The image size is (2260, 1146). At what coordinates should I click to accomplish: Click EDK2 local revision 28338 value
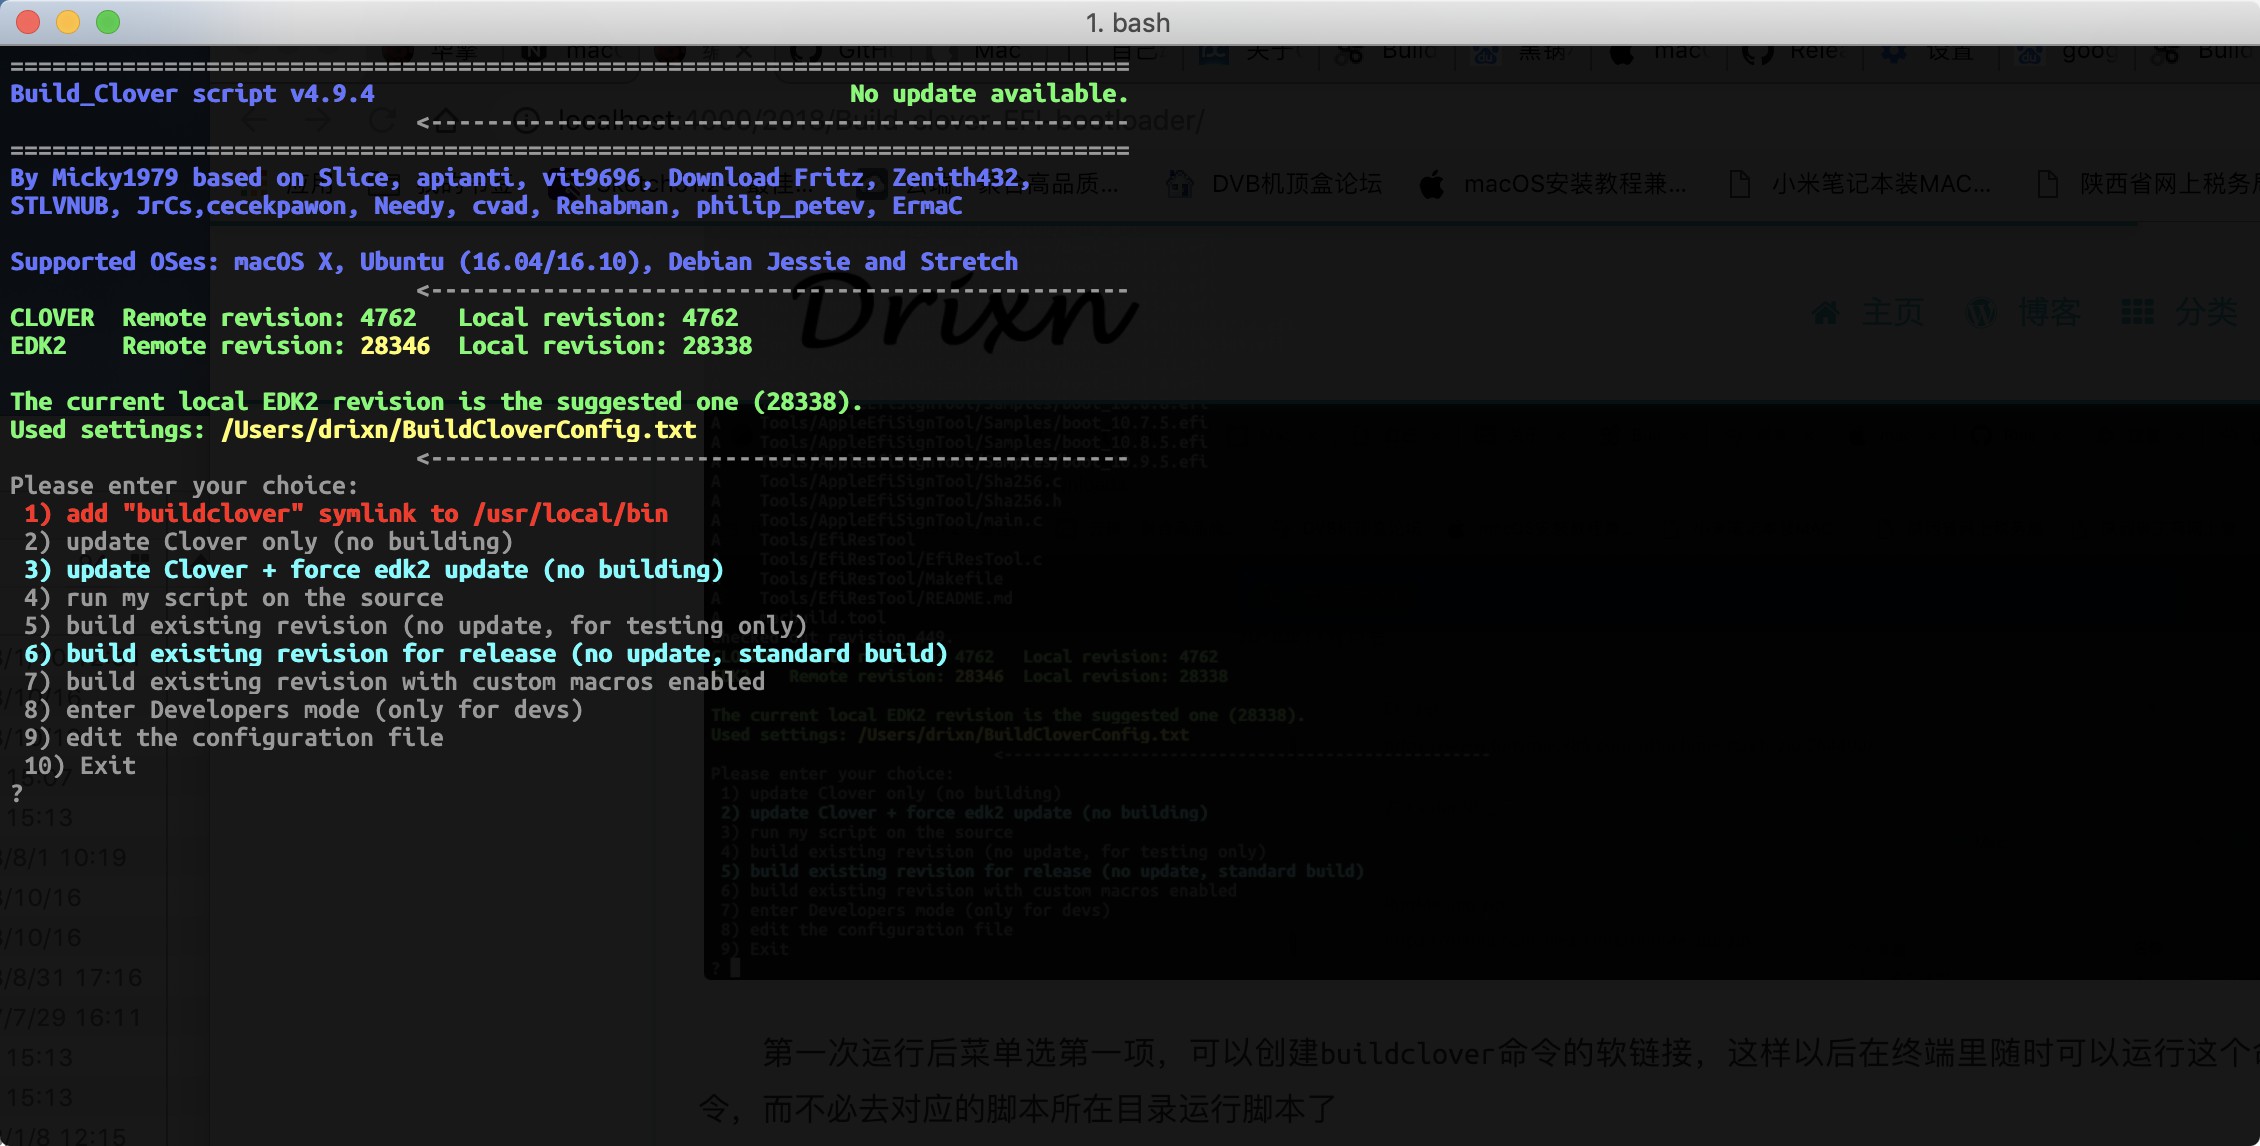tap(717, 345)
